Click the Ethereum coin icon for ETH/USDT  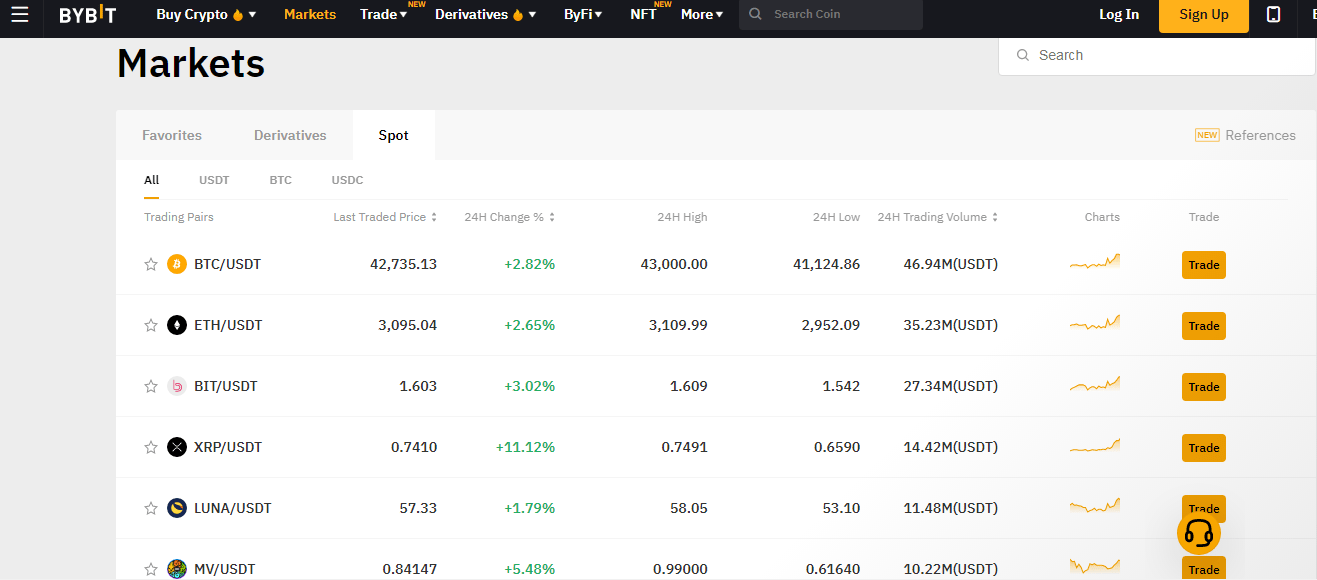click(177, 325)
